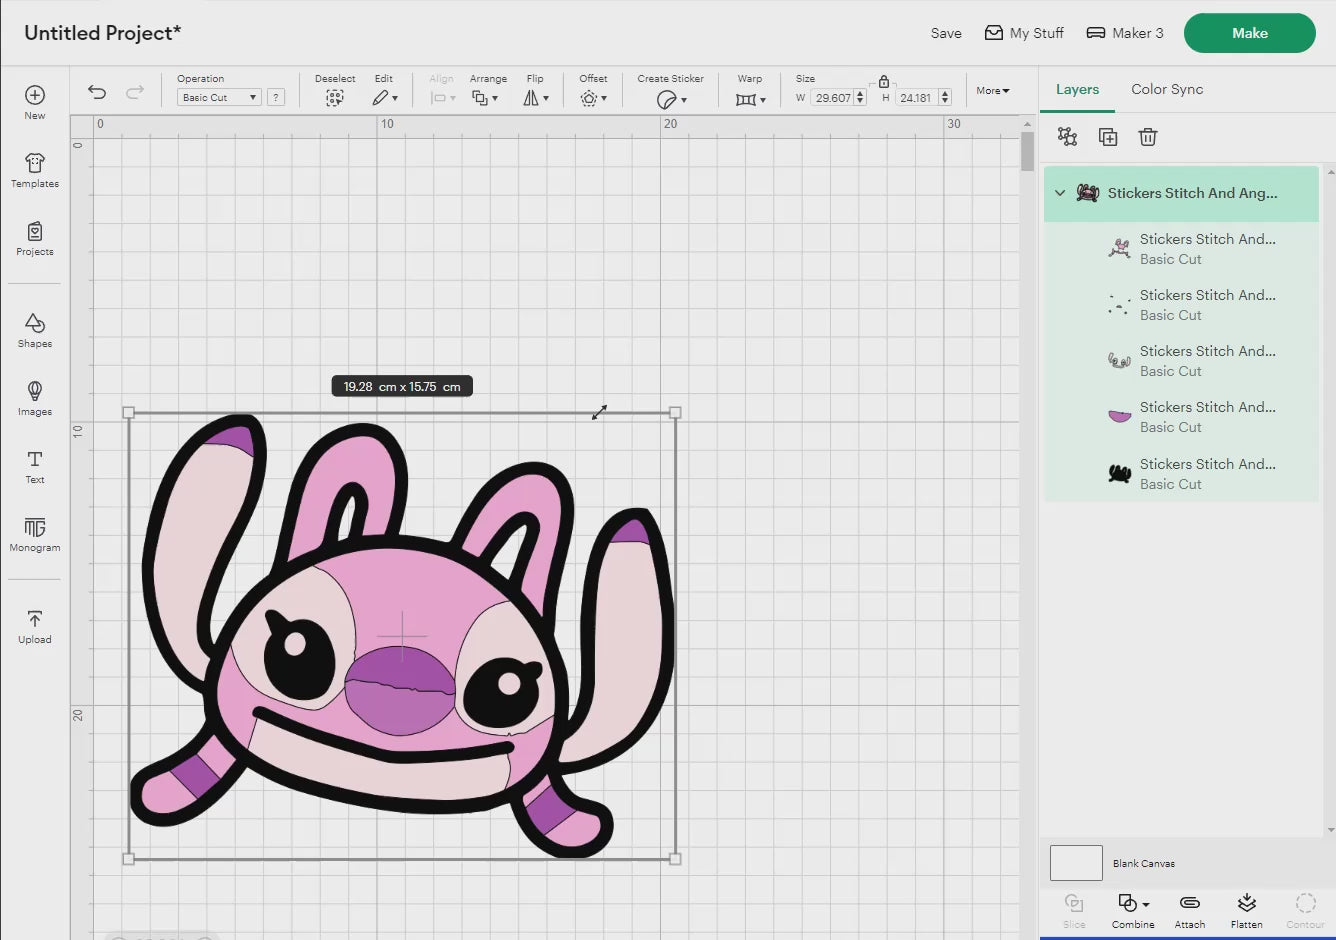Open the Warp dropdown

pyautogui.click(x=750, y=99)
